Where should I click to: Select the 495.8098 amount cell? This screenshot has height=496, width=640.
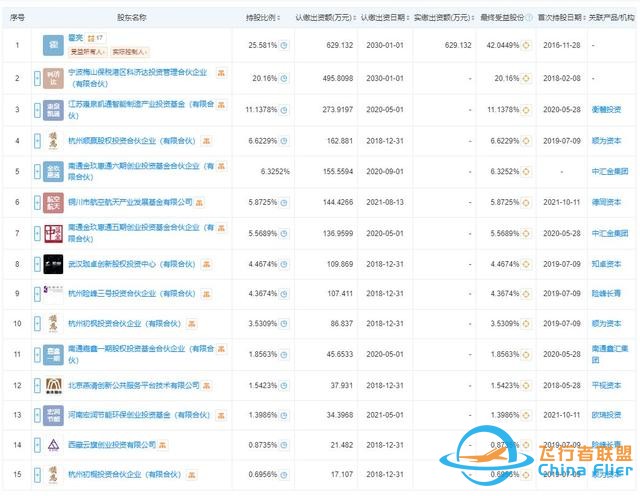point(338,78)
